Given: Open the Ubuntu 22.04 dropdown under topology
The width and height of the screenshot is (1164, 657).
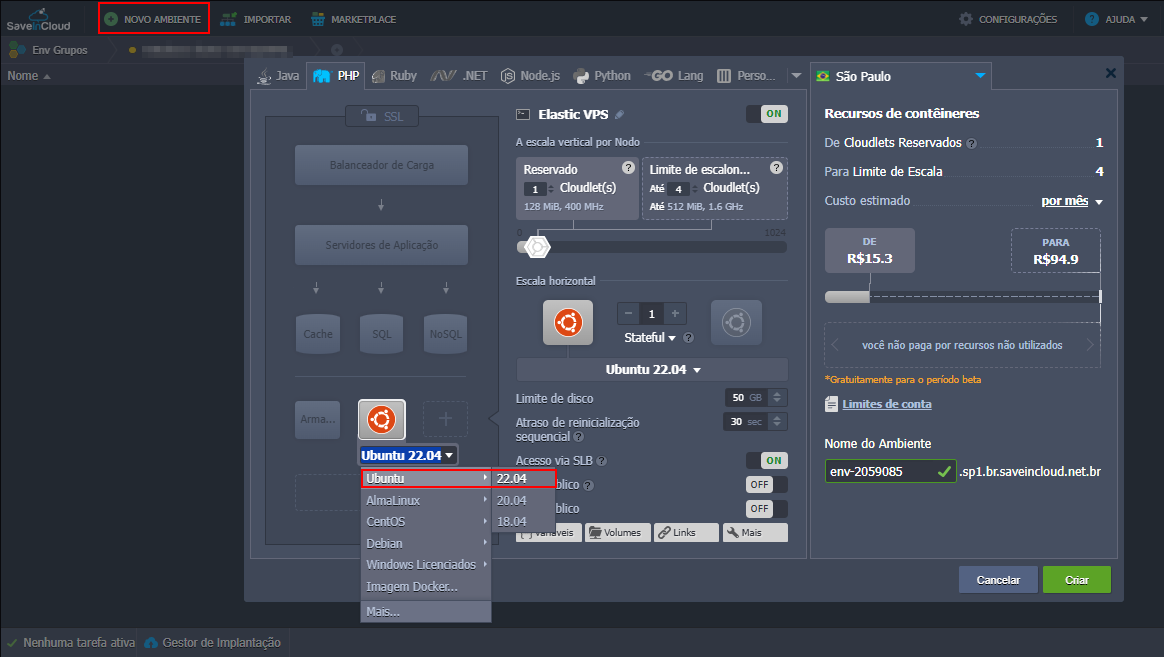Looking at the screenshot, I should (x=408, y=455).
